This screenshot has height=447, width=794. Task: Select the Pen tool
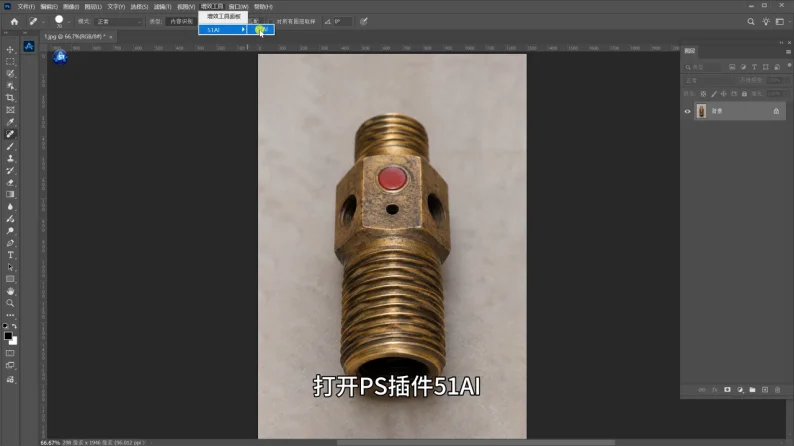pyautogui.click(x=10, y=243)
